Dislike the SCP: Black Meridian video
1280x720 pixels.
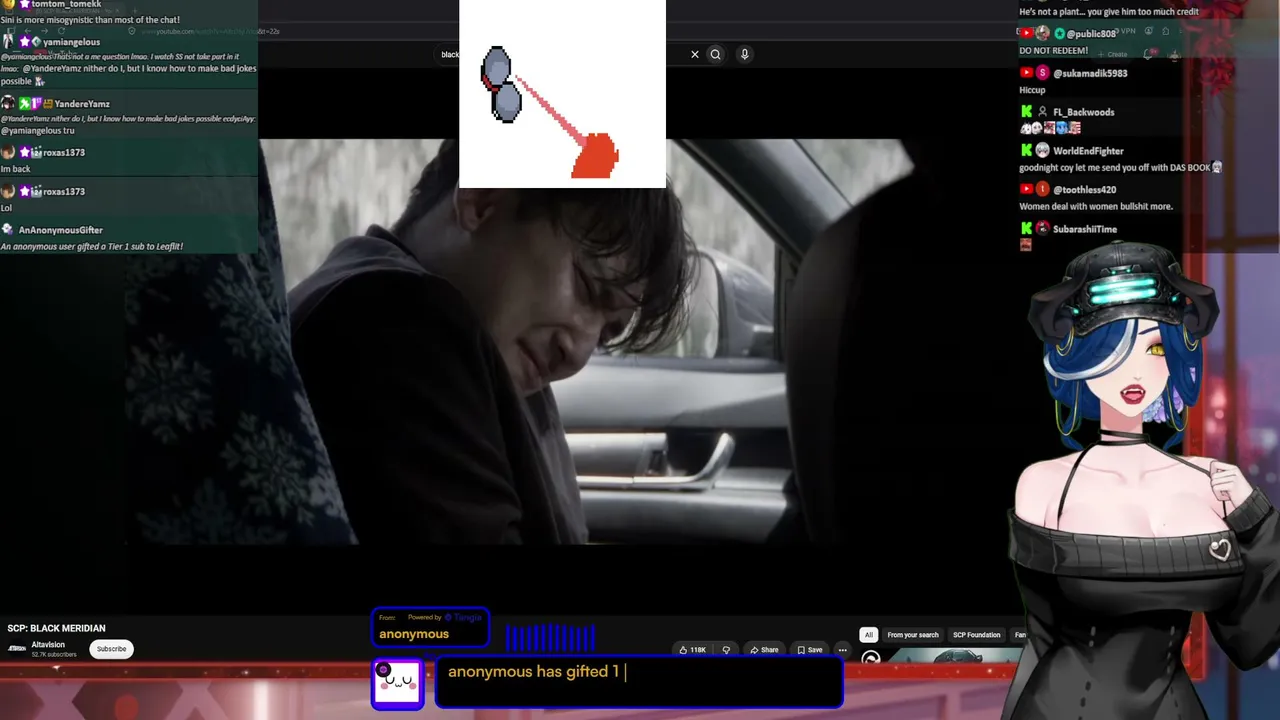(726, 650)
